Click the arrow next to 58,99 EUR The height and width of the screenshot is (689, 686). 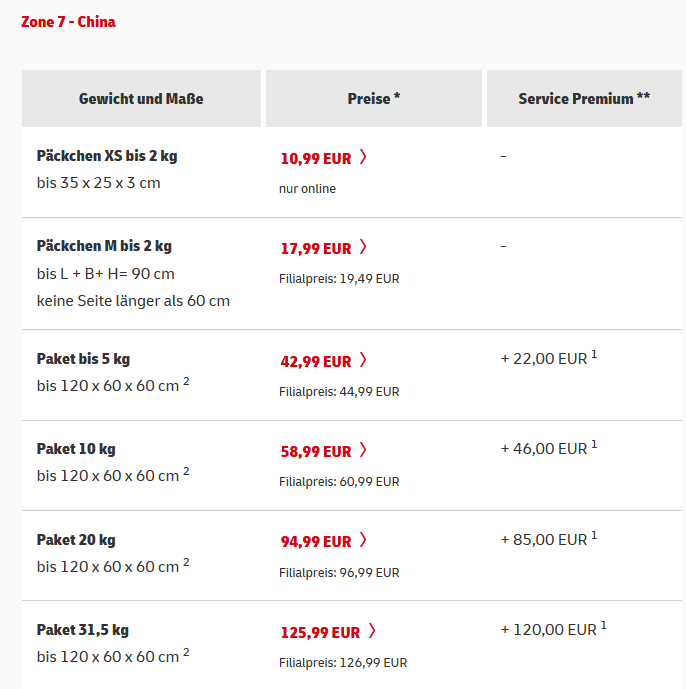point(363,450)
